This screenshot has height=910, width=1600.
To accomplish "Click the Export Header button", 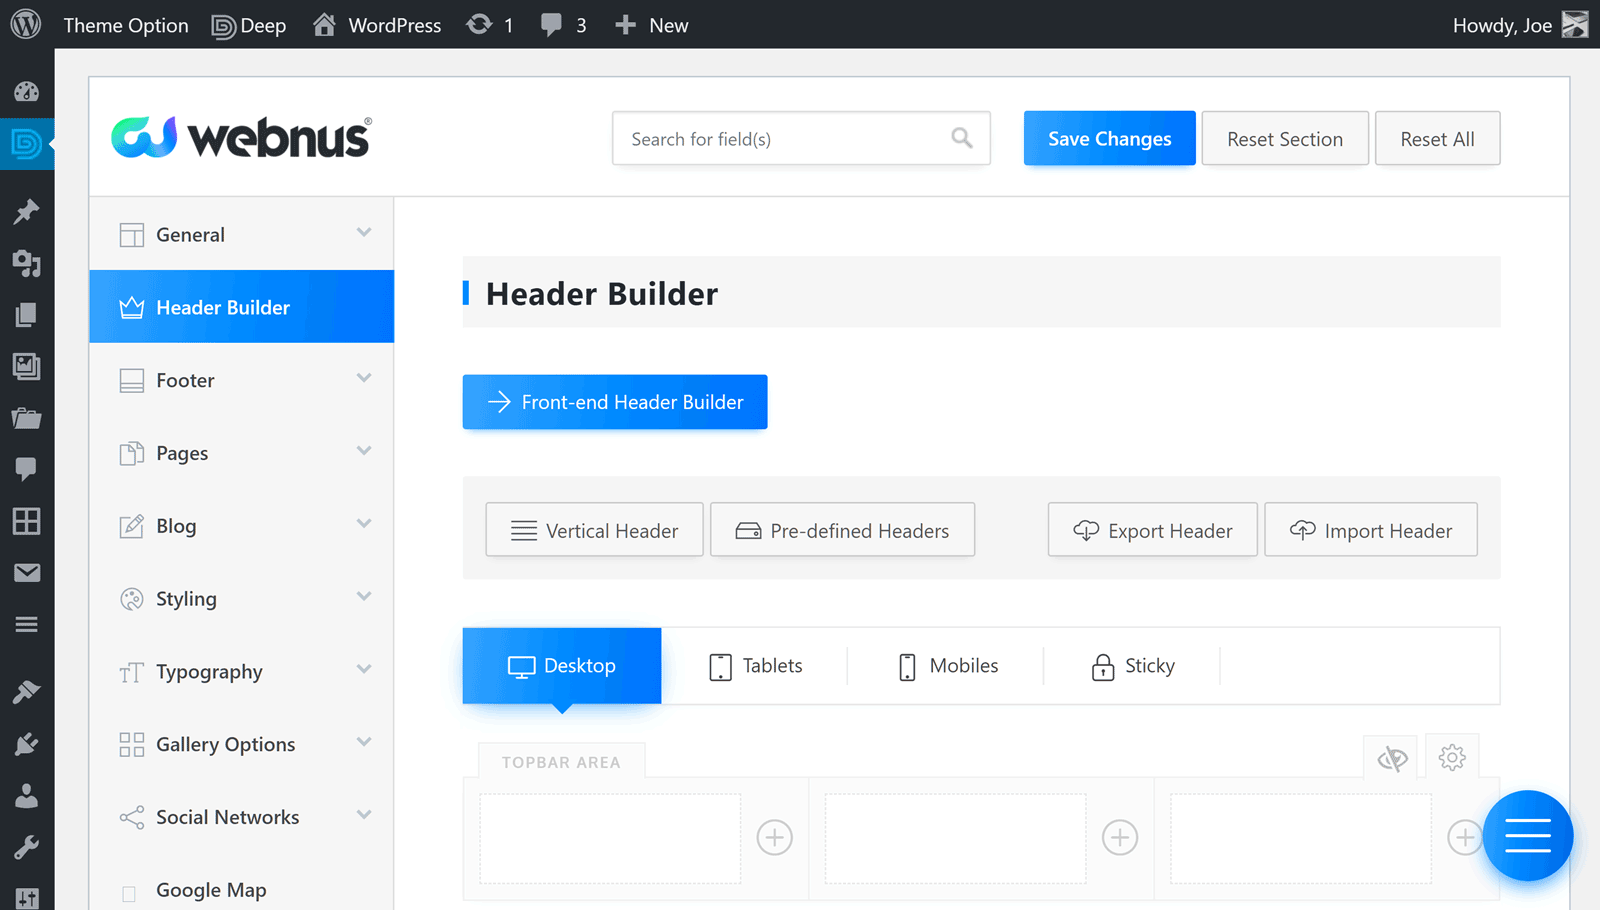I will (1153, 530).
